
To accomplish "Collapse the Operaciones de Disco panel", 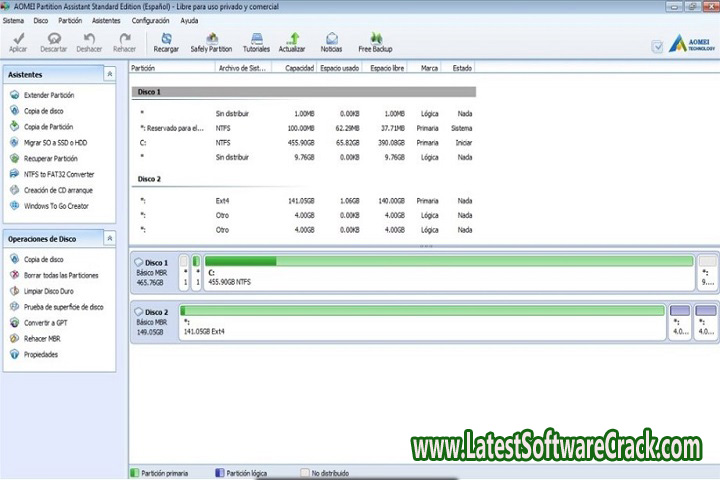I will coord(109,239).
